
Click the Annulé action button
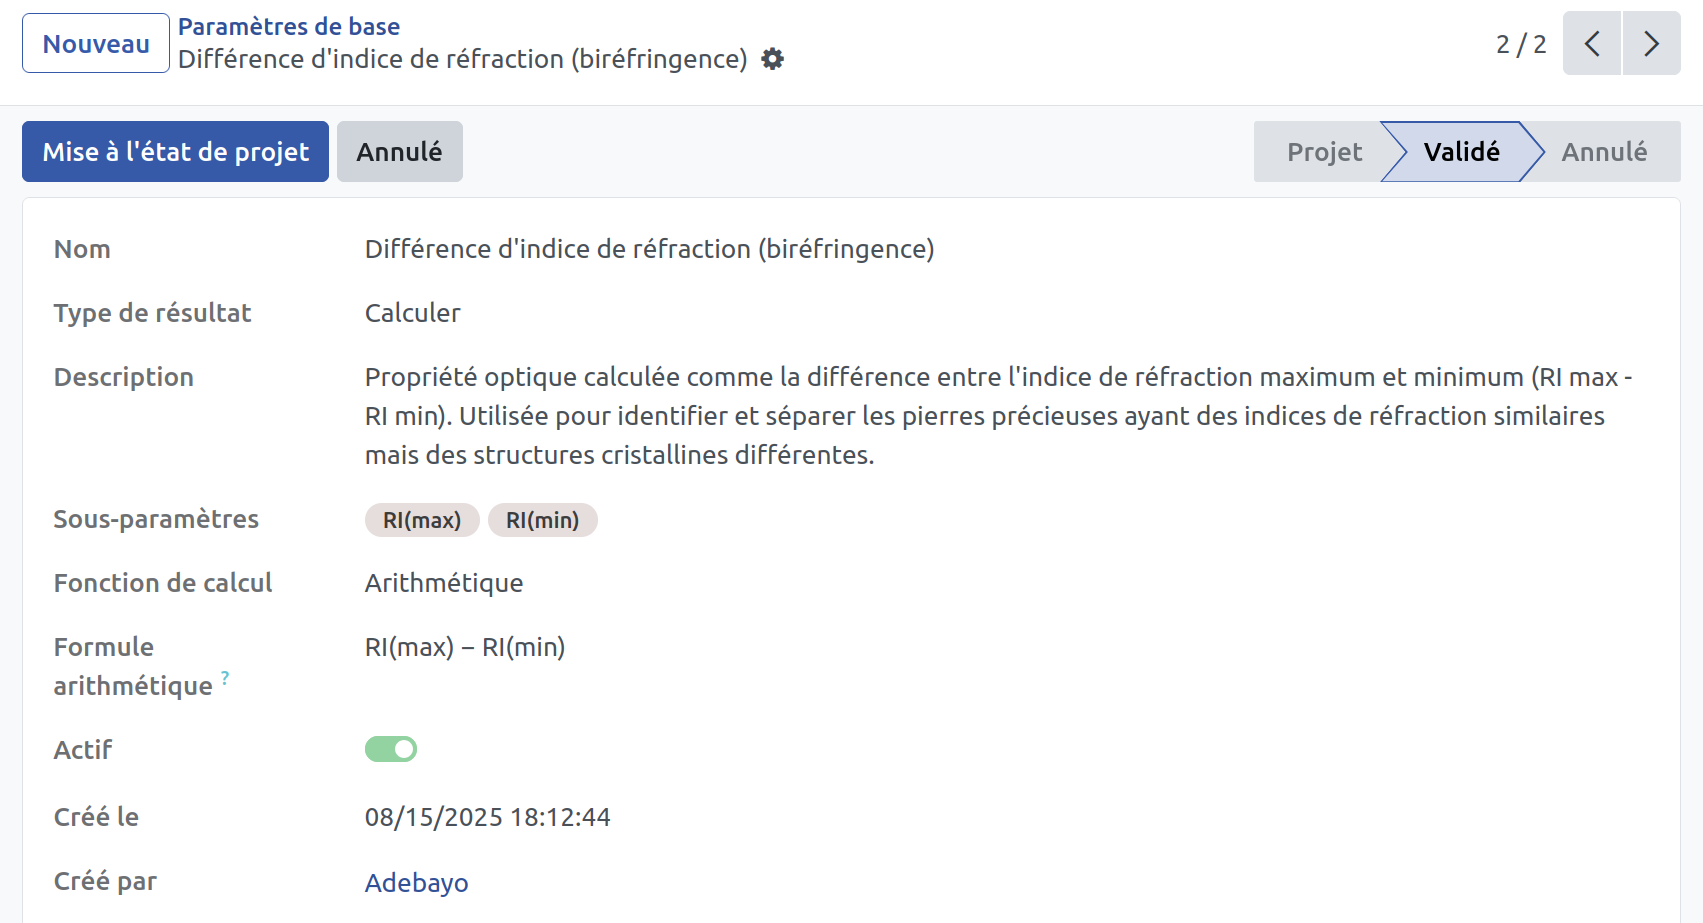(x=400, y=151)
